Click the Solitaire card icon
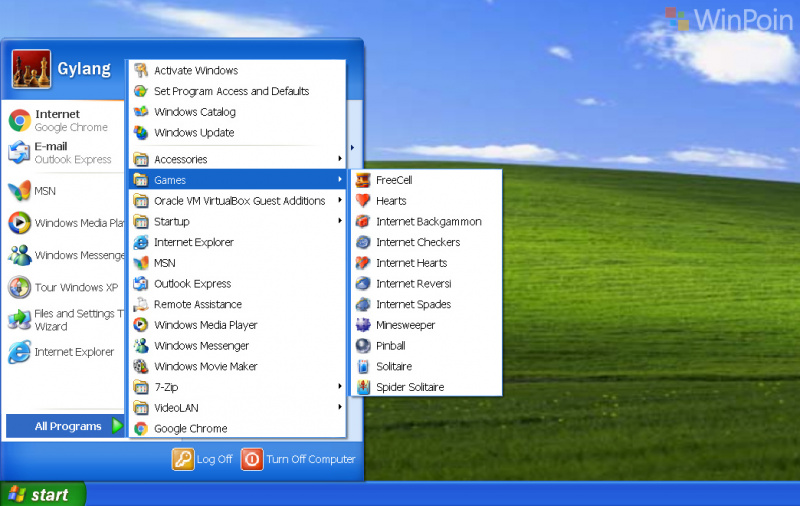Screen dimensions: 800x506 click(x=363, y=366)
